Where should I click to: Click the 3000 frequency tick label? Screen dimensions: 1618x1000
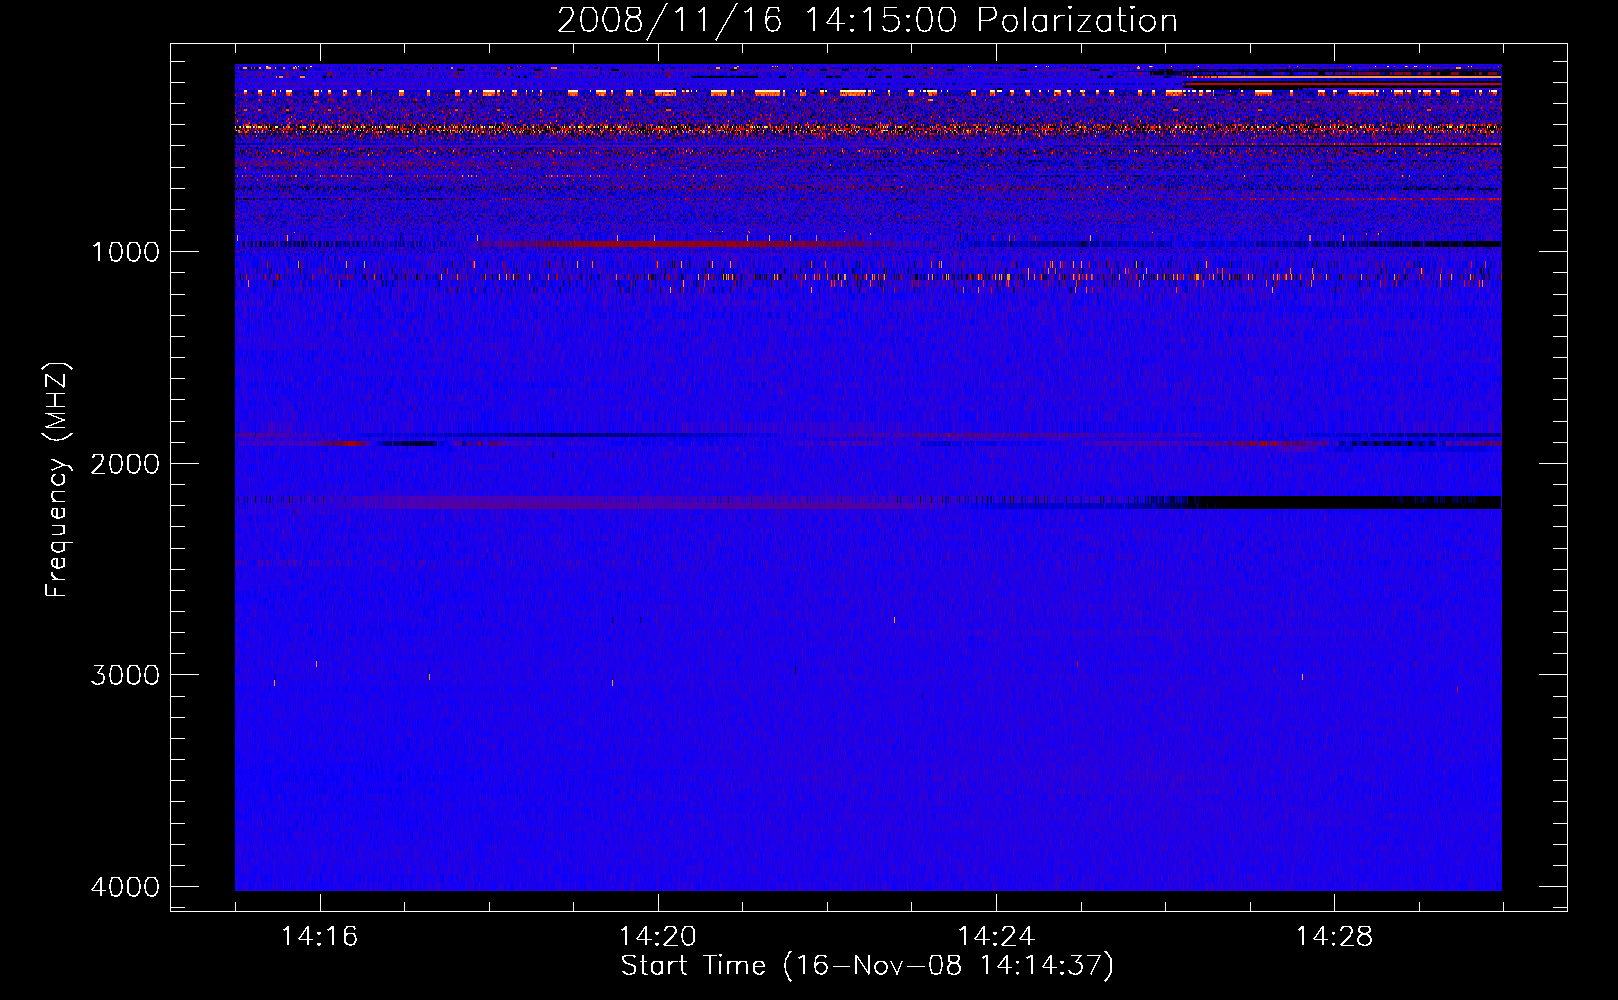coord(125,675)
